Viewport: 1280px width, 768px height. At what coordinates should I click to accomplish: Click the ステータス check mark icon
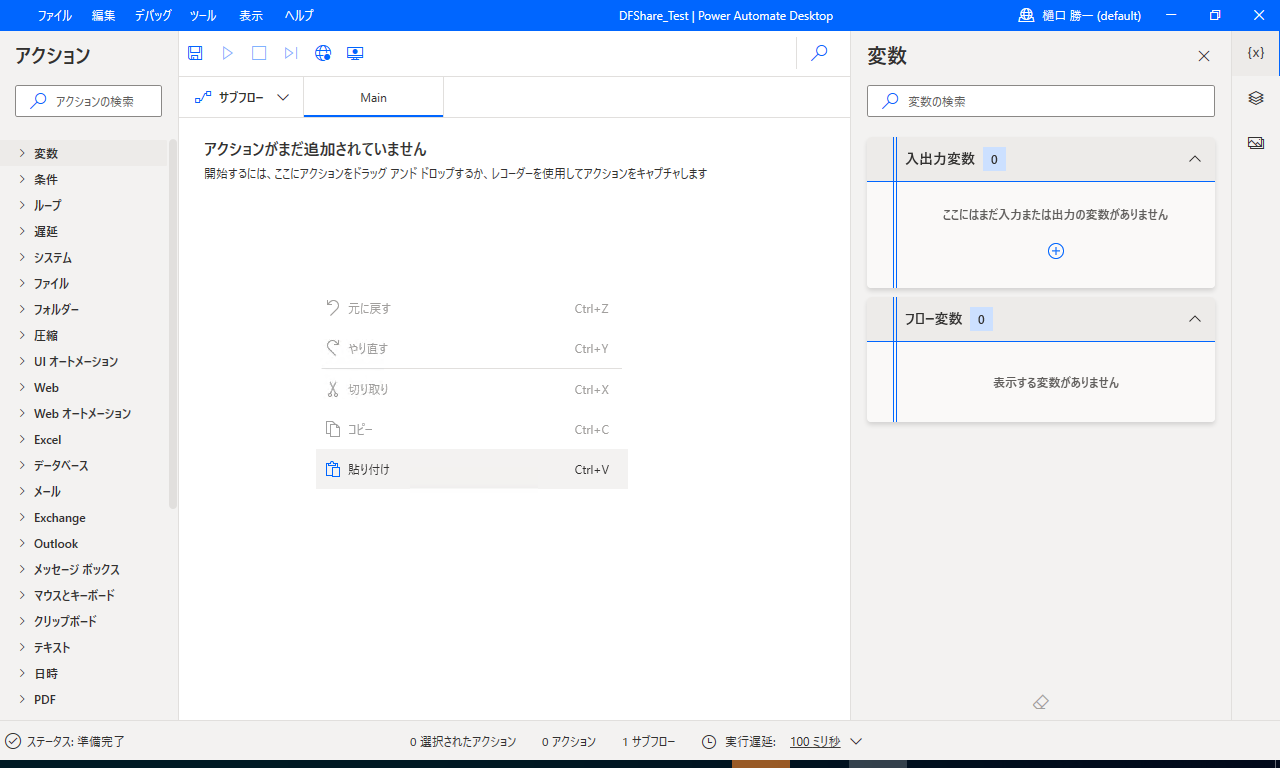coord(13,741)
